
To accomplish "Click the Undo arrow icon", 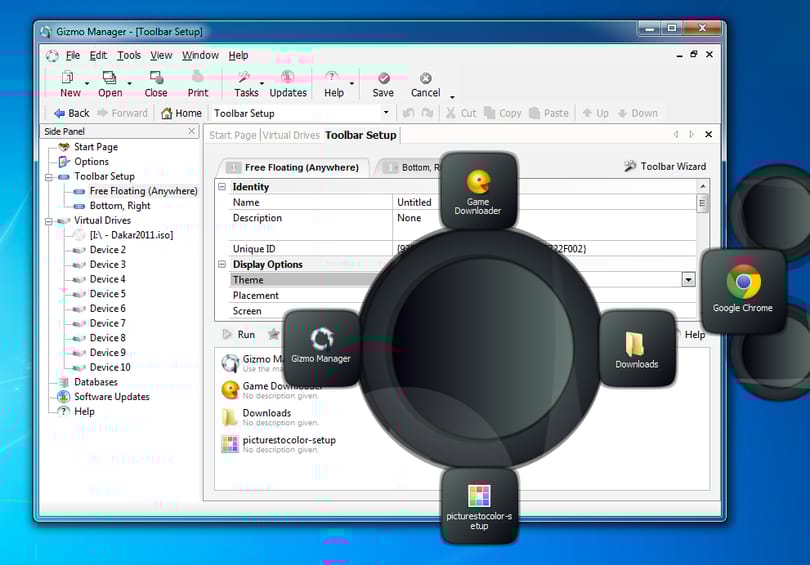I will [x=409, y=113].
